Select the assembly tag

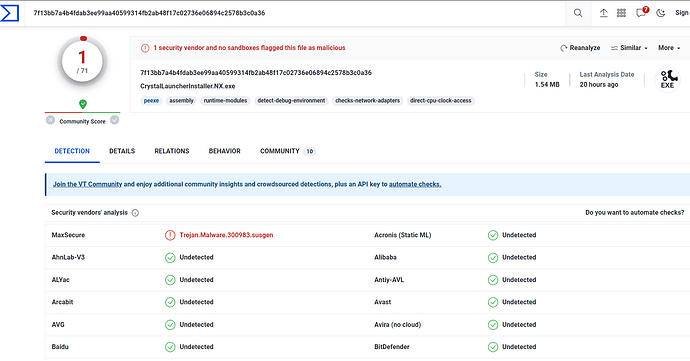point(181,101)
